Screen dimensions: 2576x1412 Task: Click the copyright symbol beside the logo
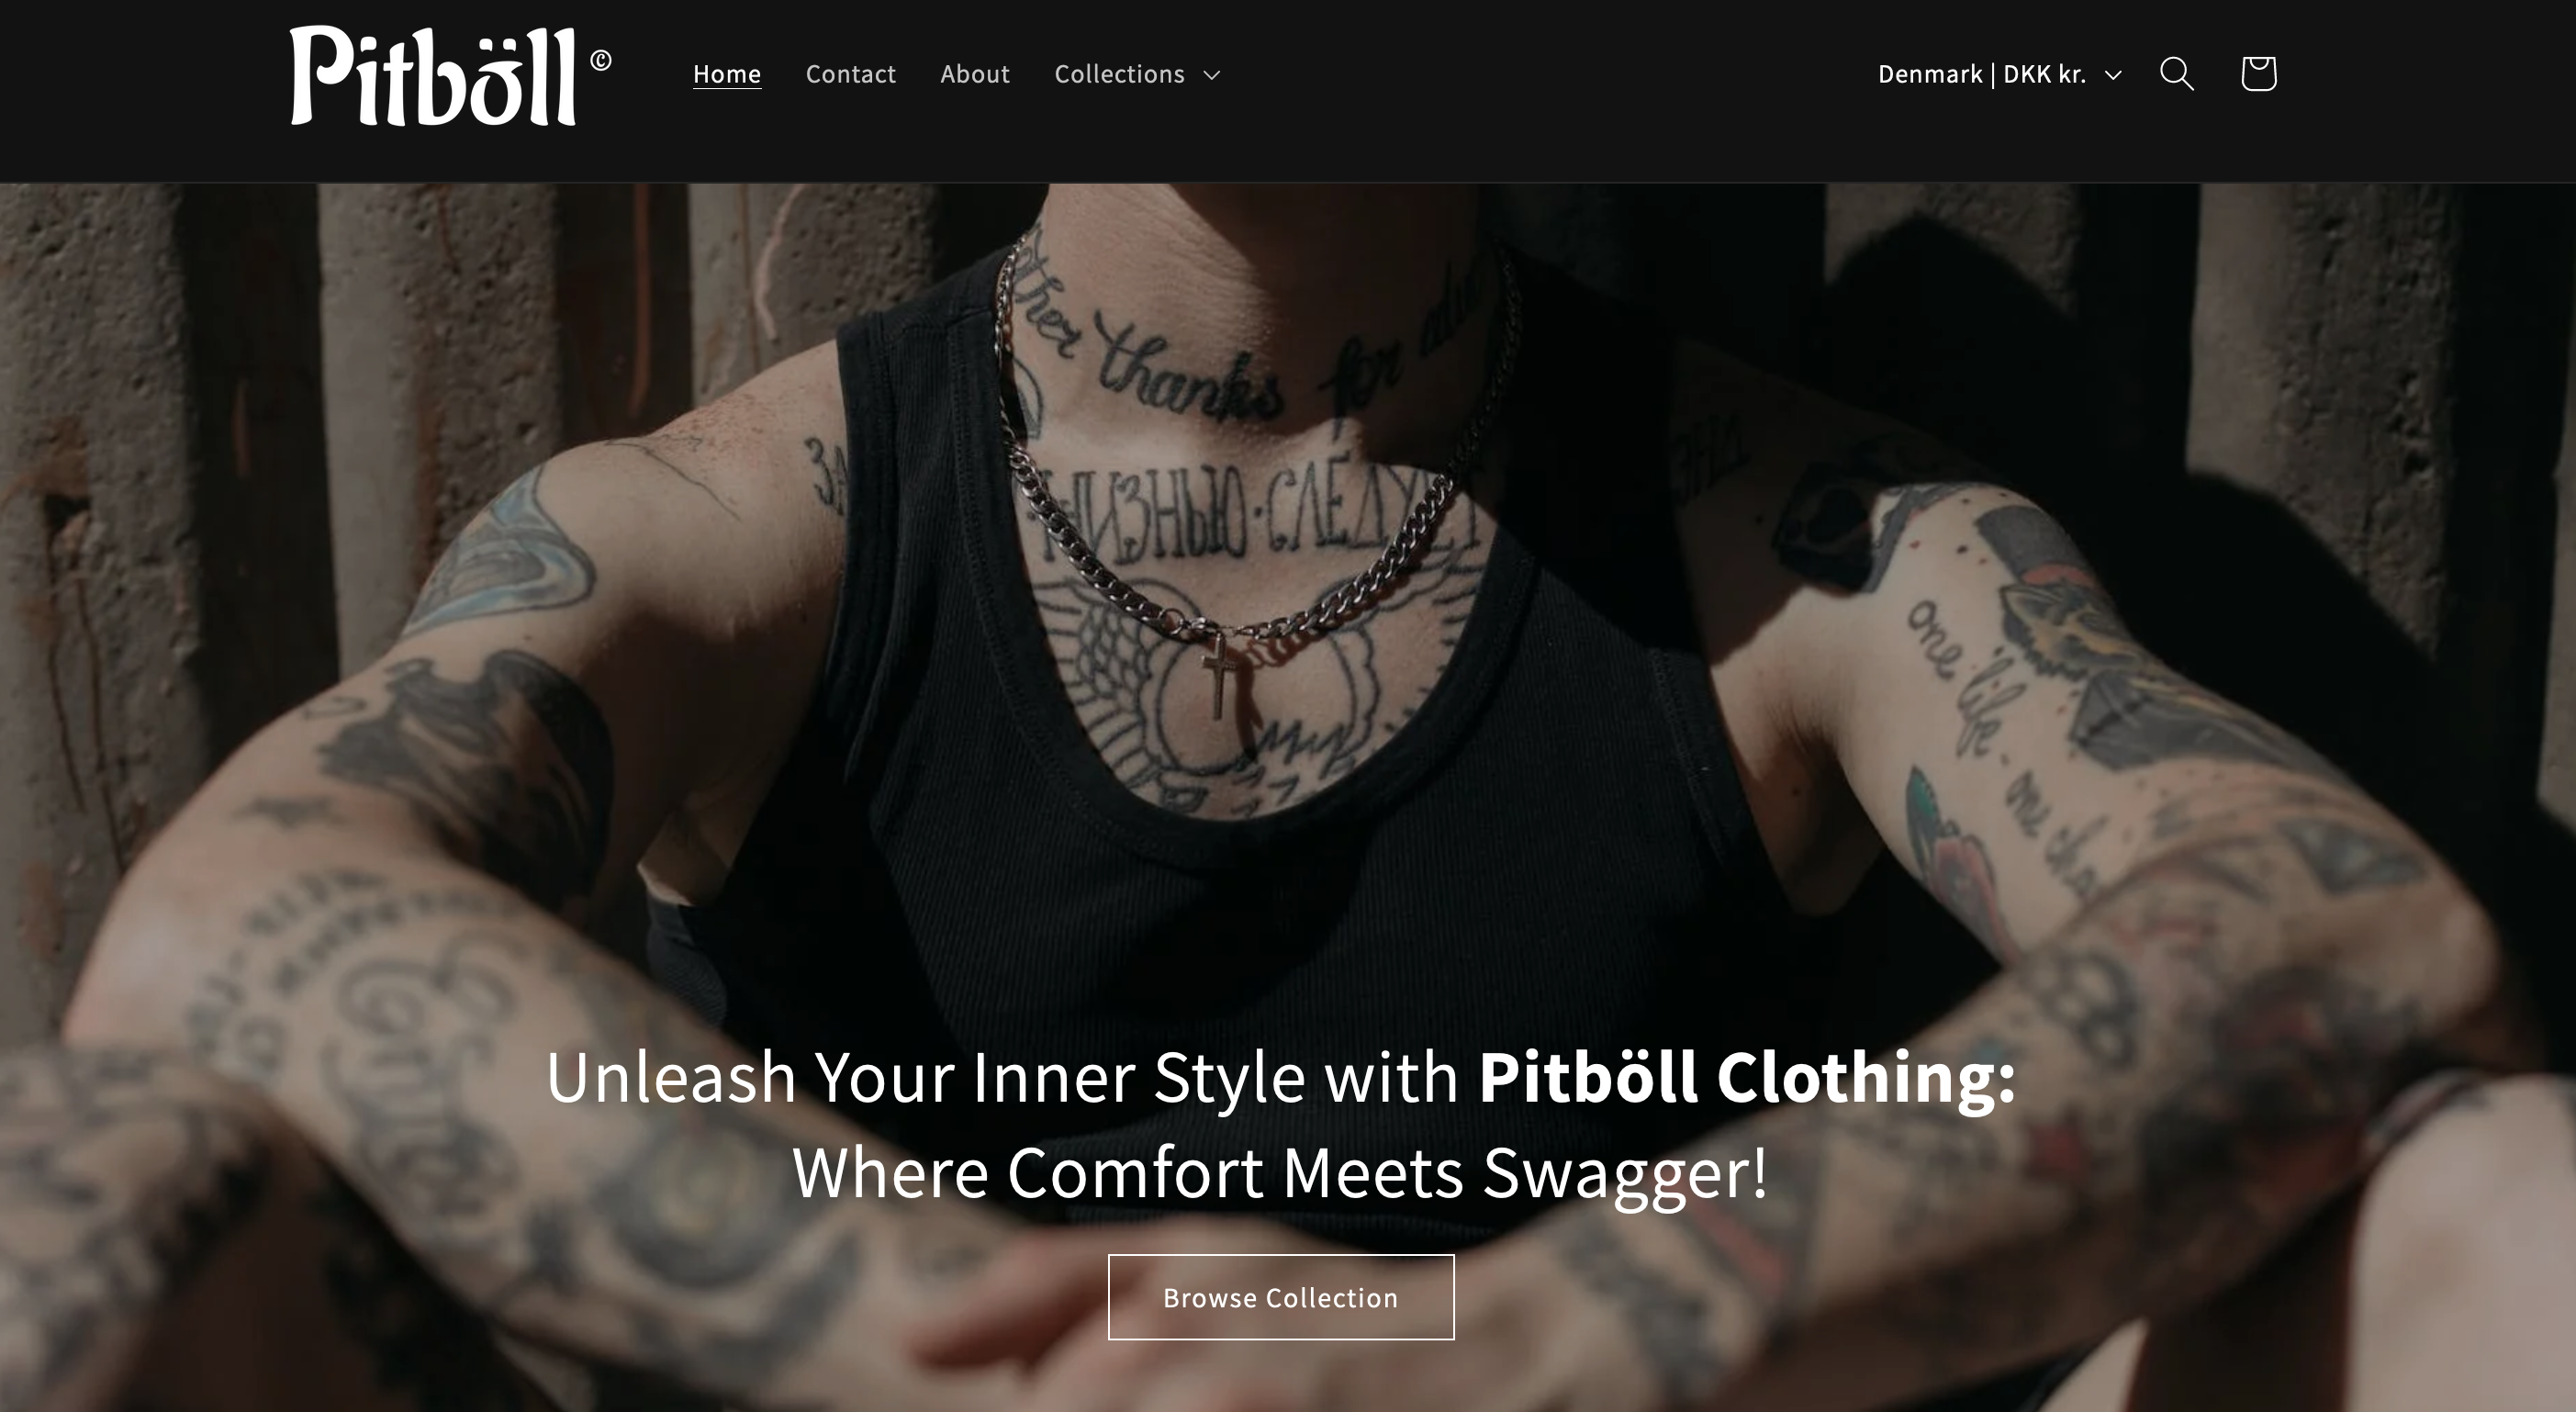click(x=600, y=61)
